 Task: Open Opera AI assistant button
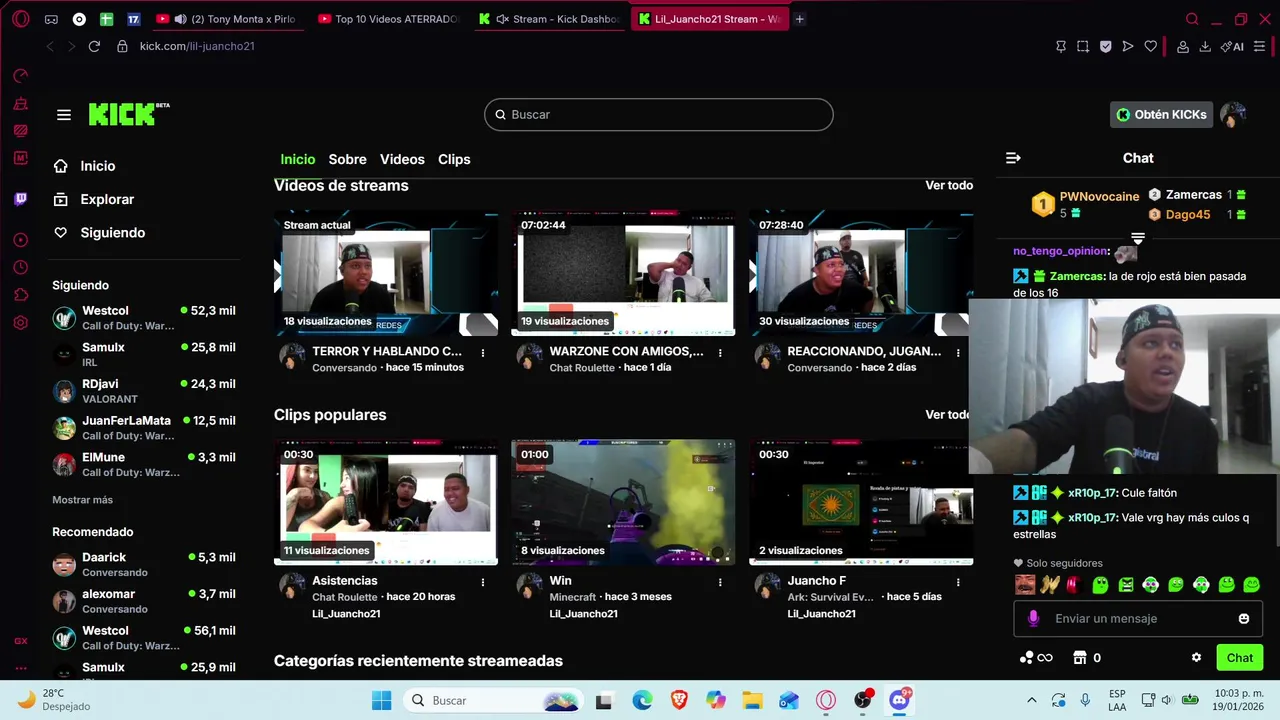click(1232, 46)
